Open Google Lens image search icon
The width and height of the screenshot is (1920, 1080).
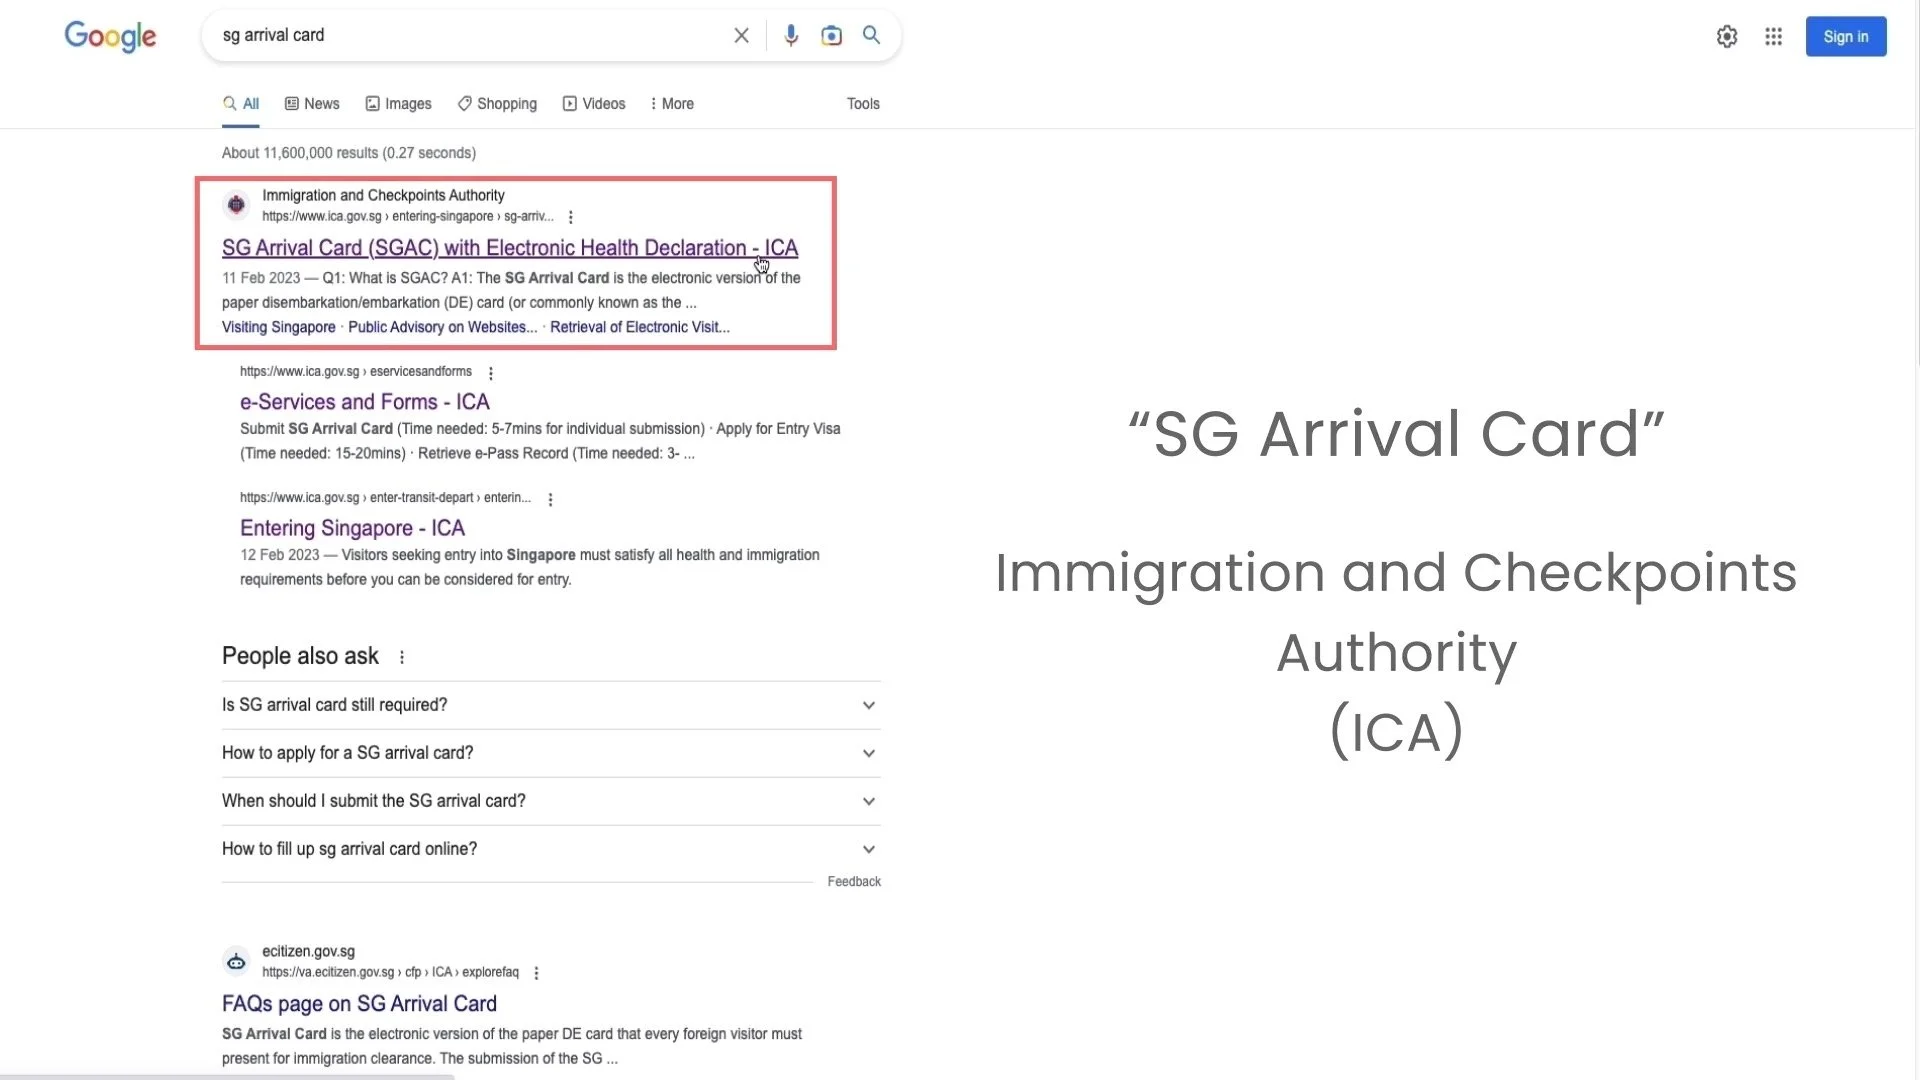[x=831, y=36]
